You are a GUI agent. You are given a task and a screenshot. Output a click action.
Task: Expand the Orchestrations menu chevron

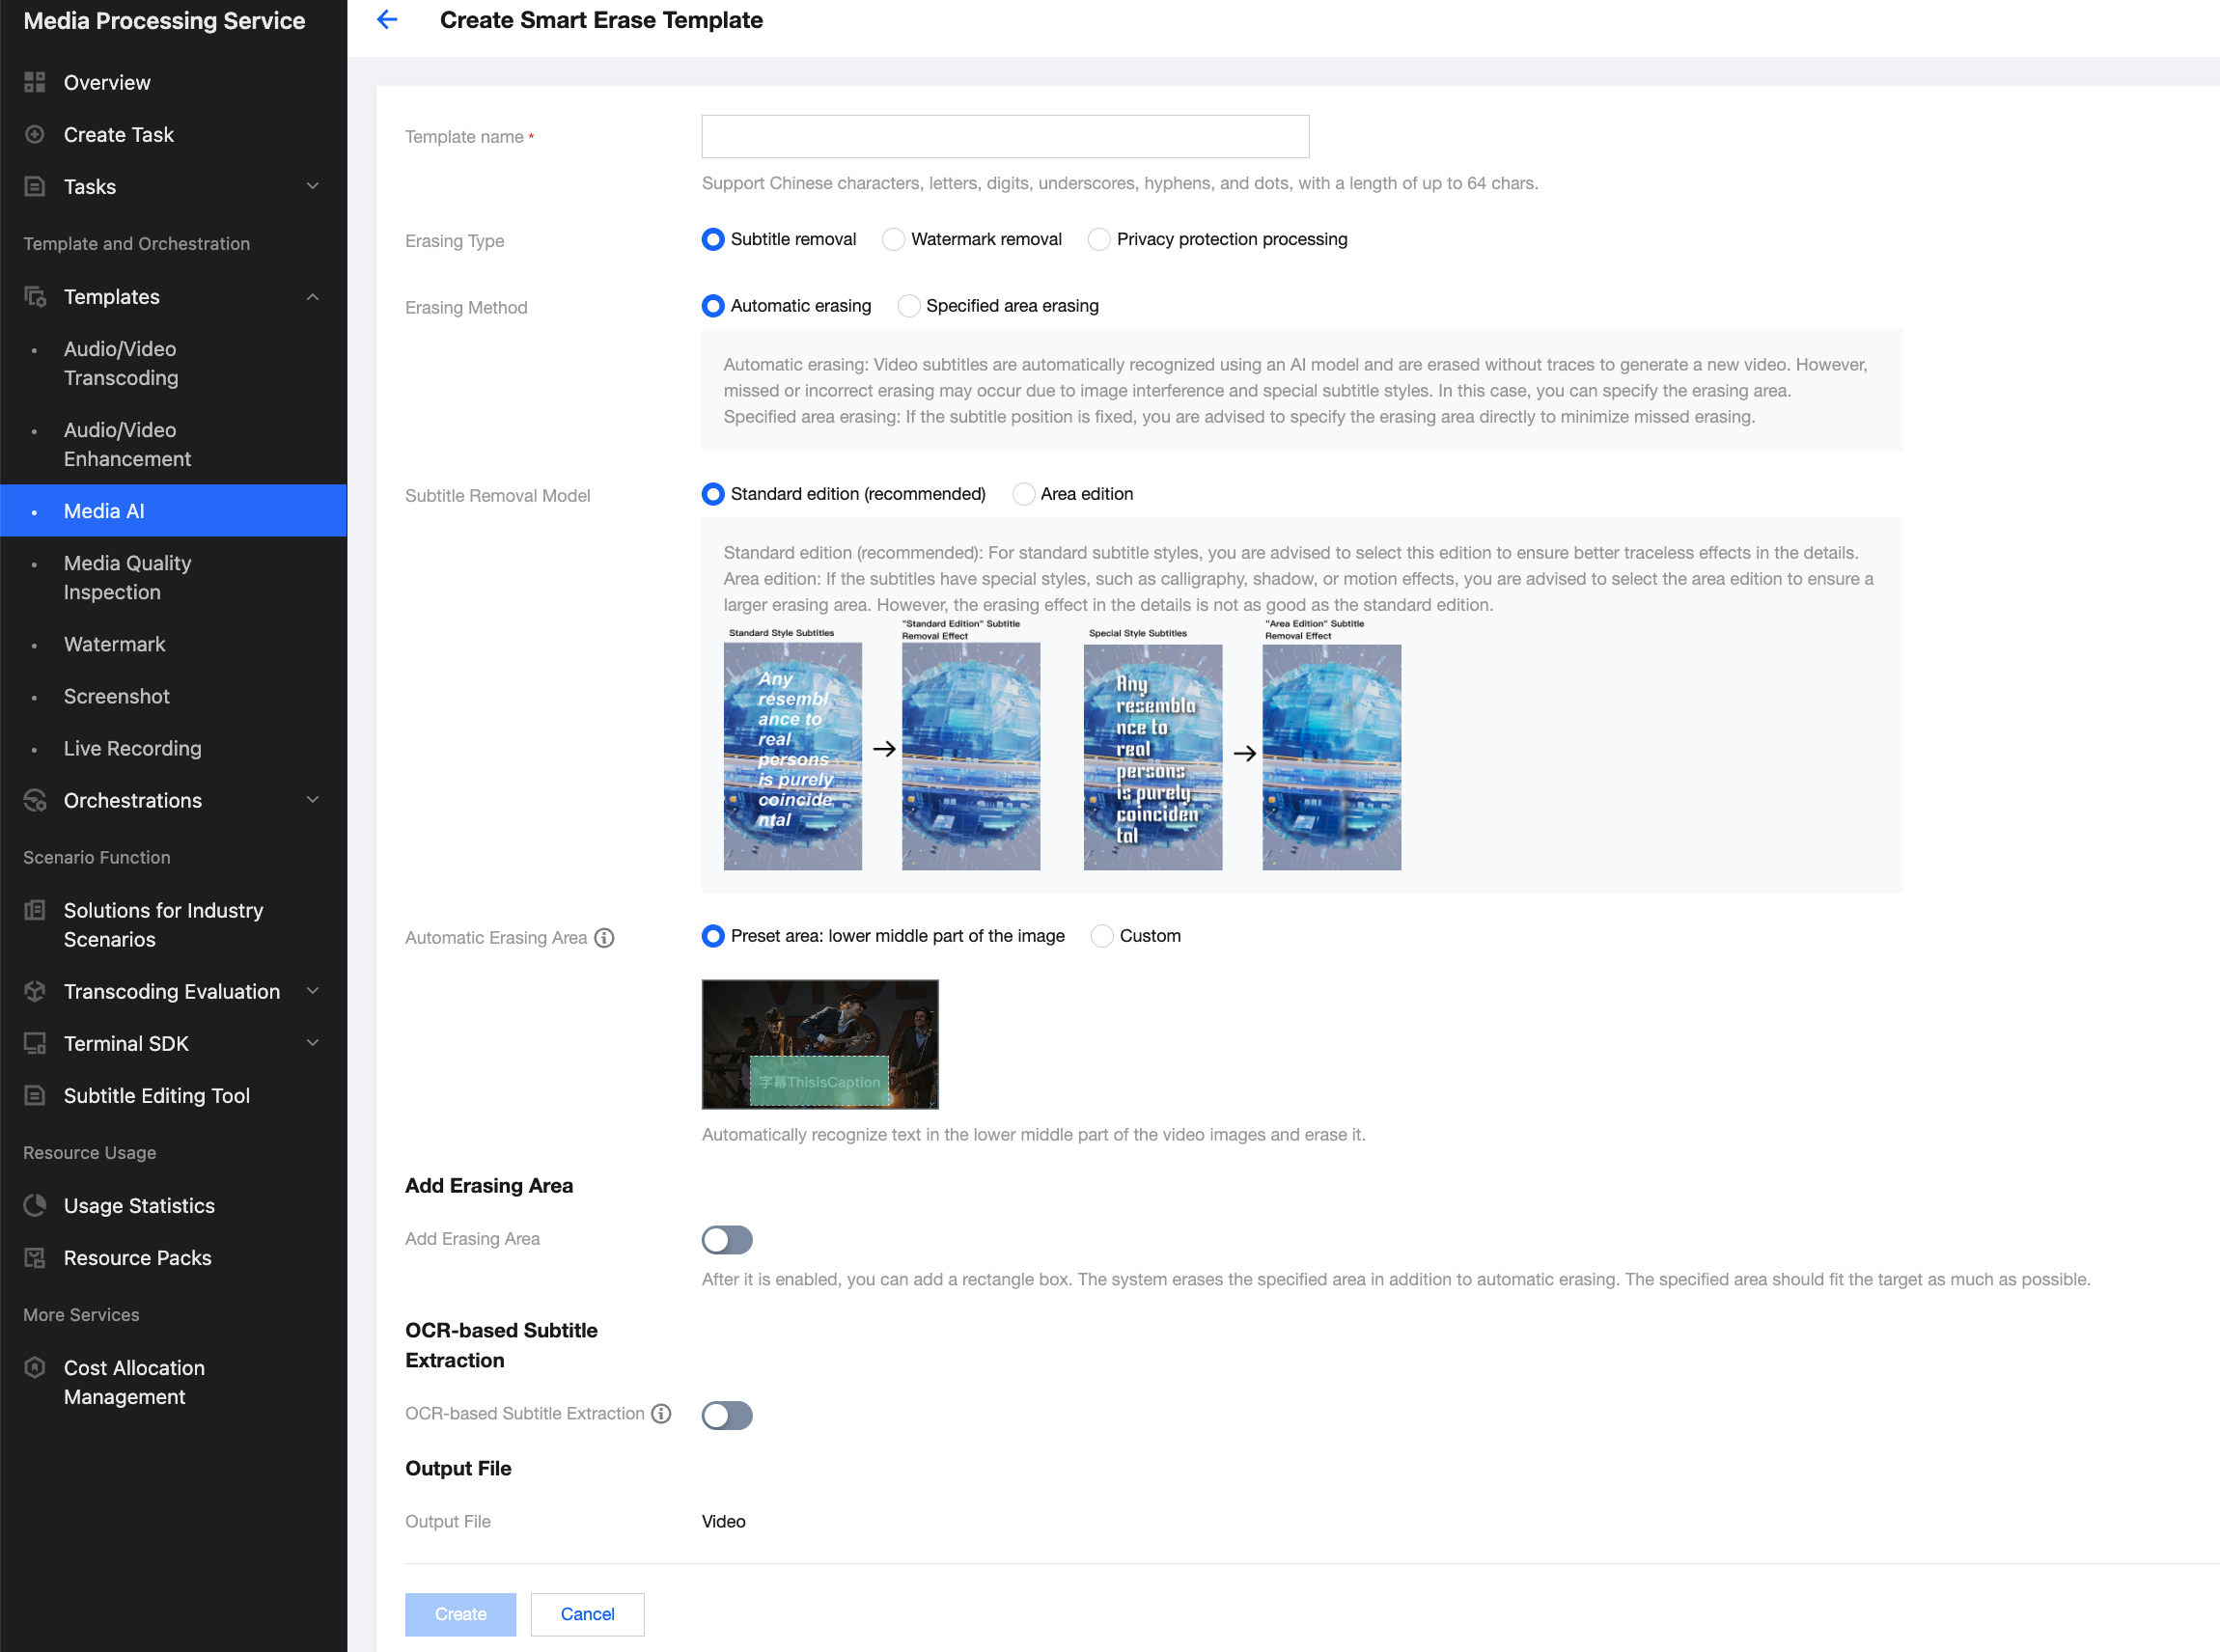pyautogui.click(x=312, y=800)
